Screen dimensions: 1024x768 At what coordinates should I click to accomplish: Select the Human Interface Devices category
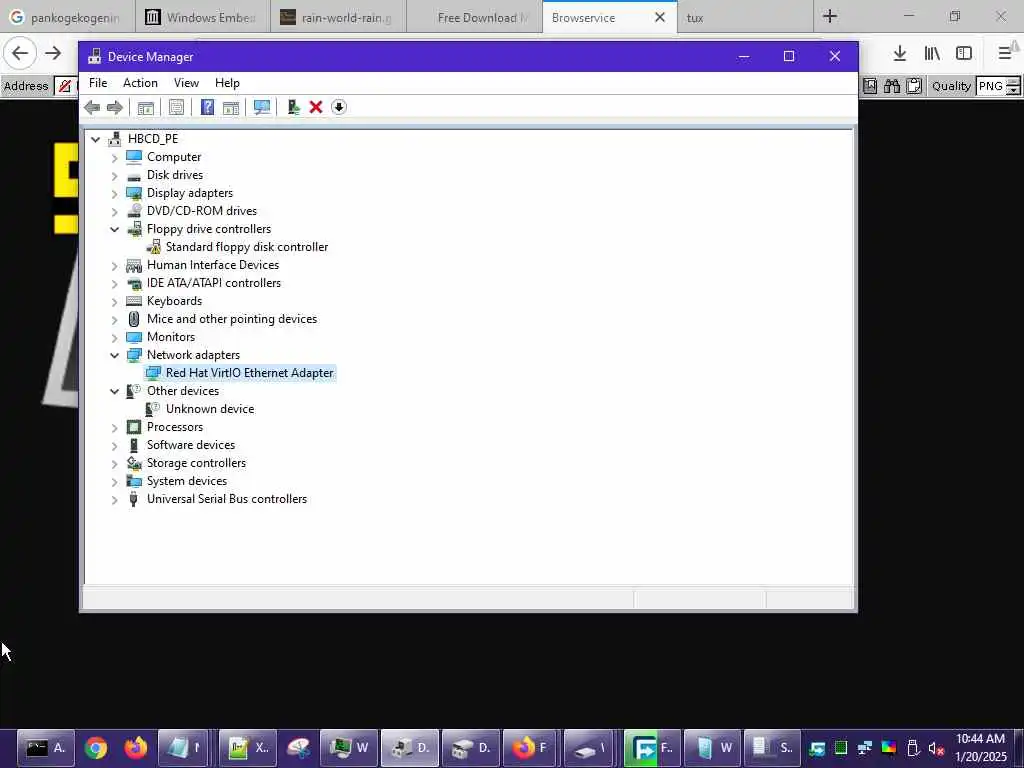coord(213,265)
